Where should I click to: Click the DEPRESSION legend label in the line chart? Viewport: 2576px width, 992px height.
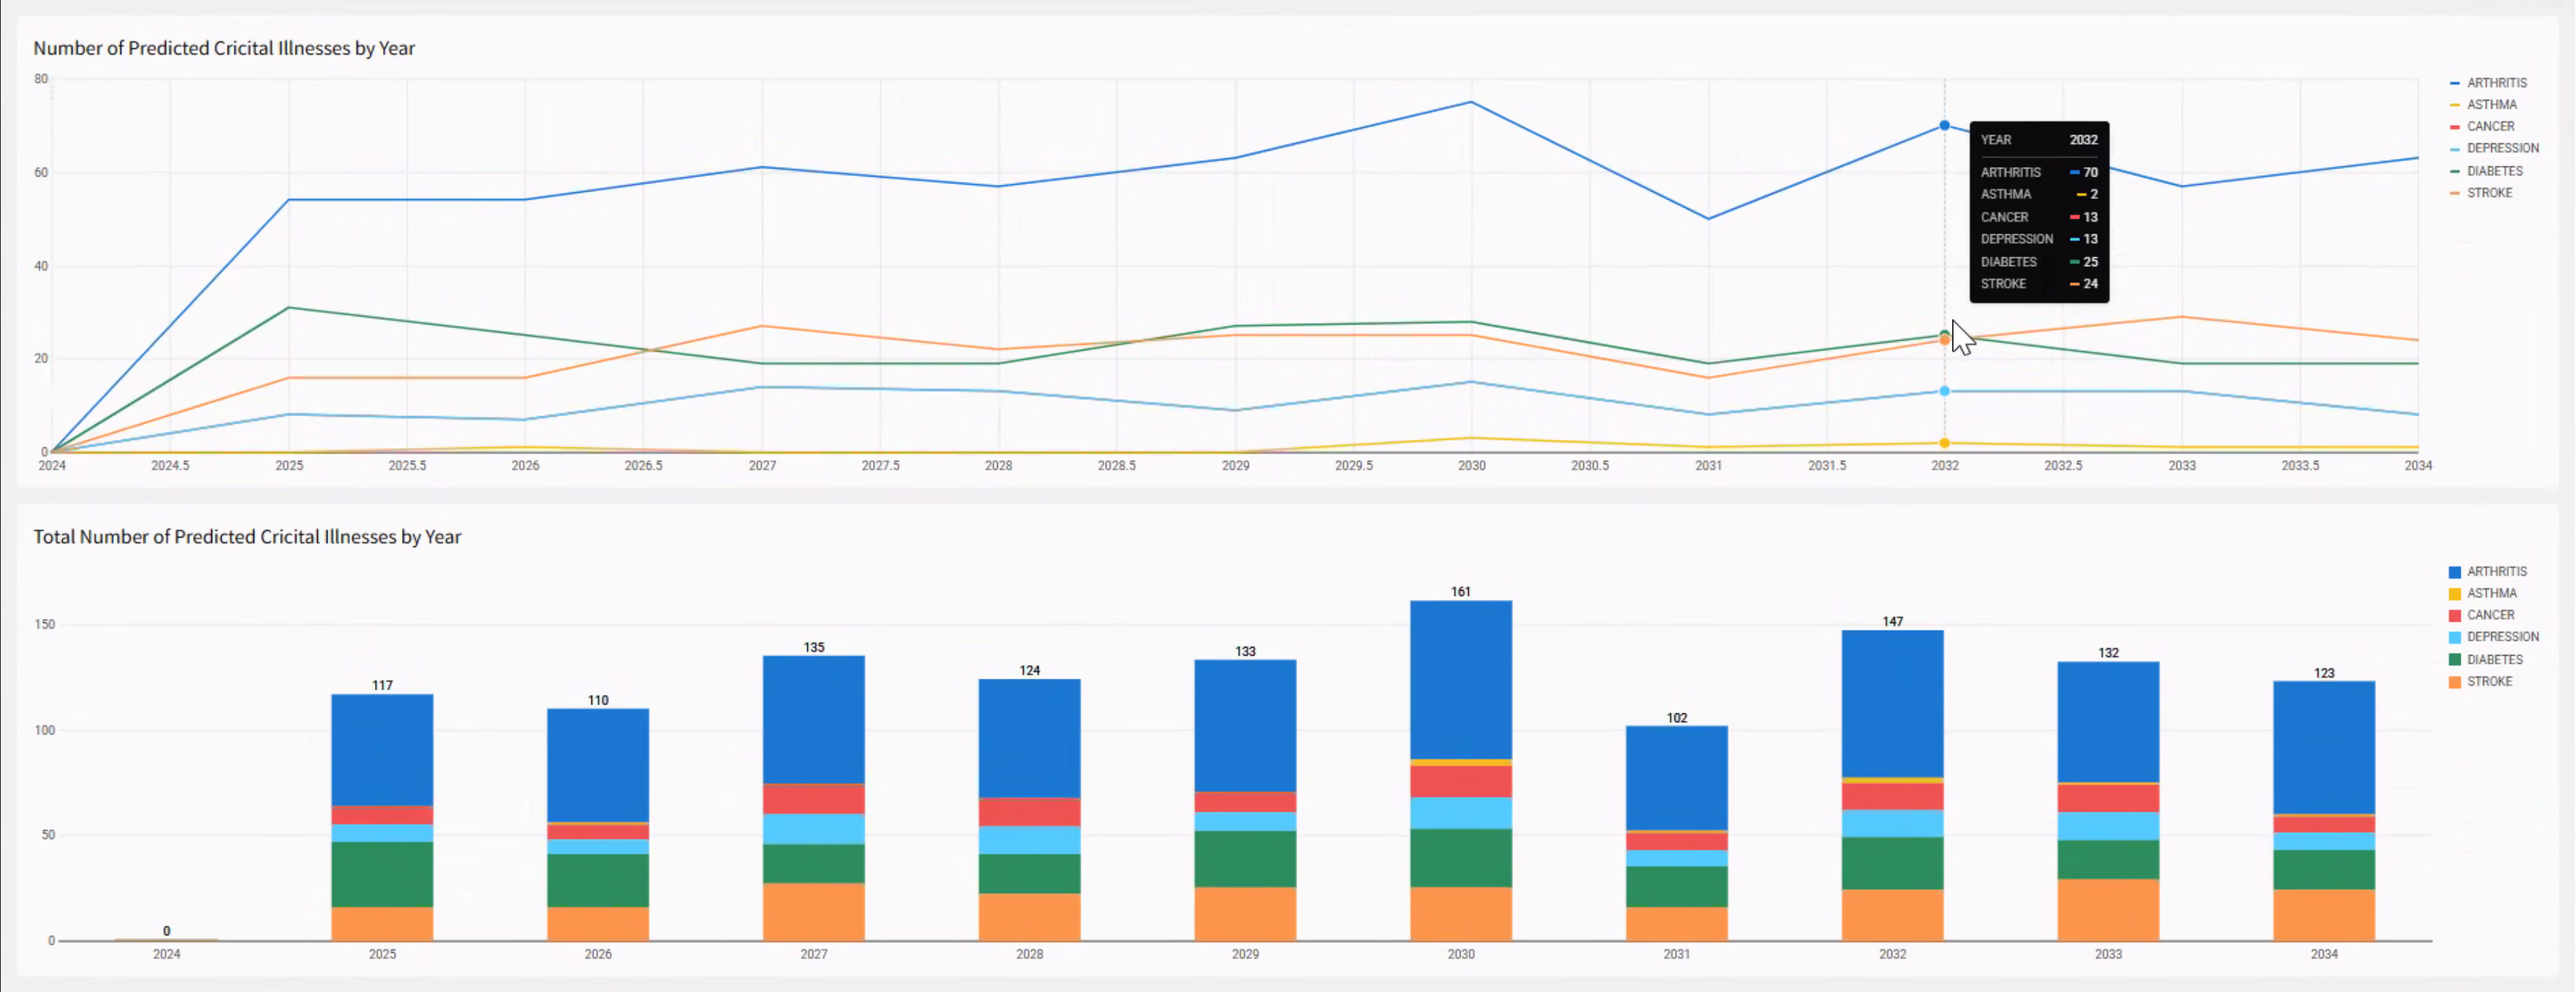[x=2503, y=147]
